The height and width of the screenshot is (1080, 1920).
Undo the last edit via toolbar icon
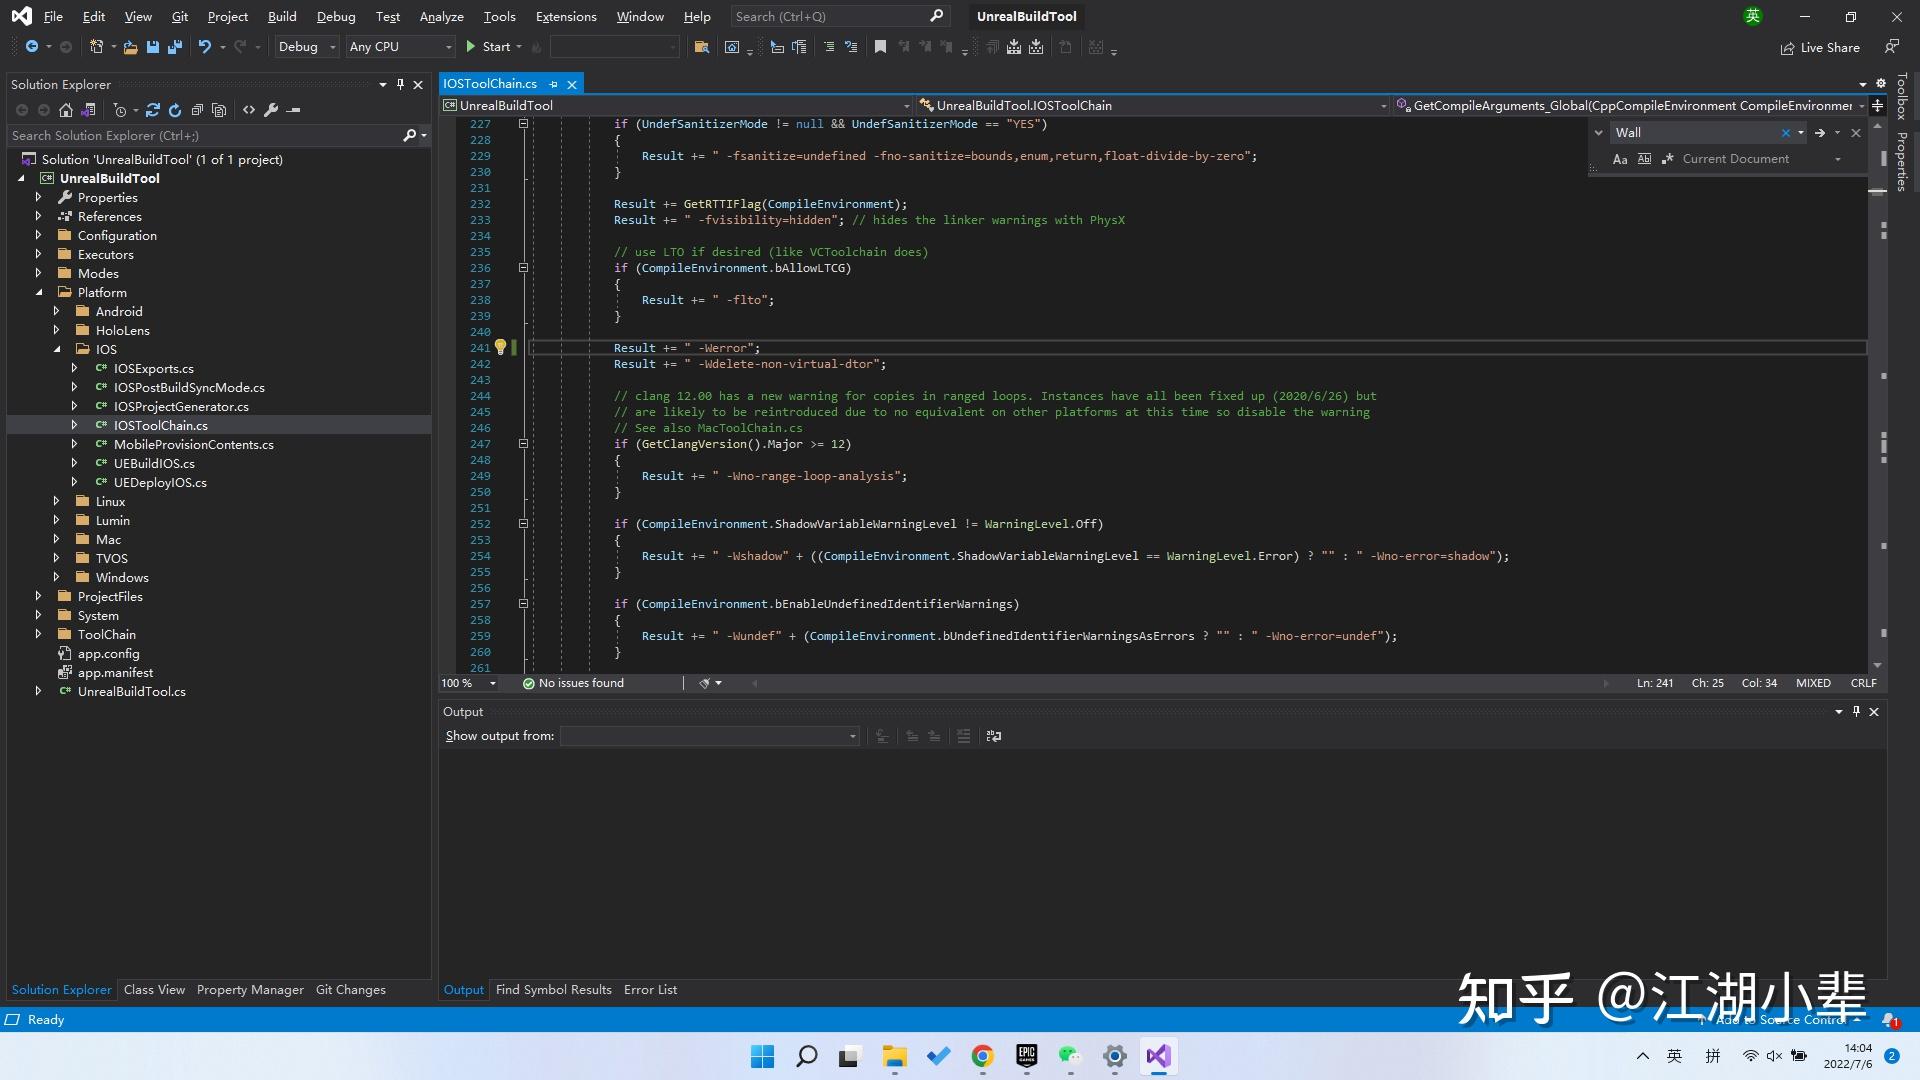click(205, 46)
